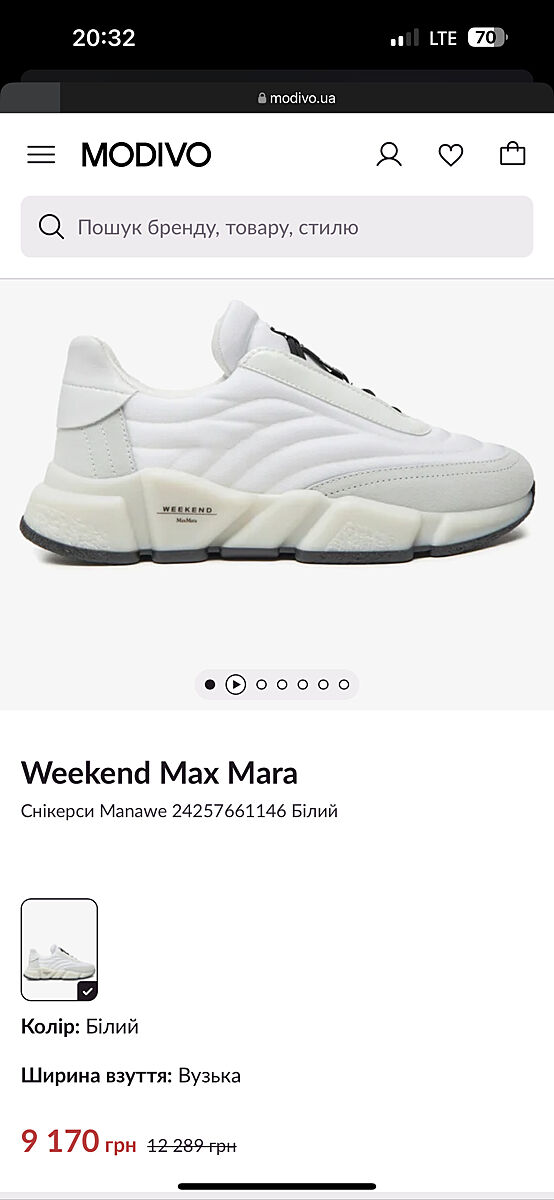The height and width of the screenshot is (1200, 554).
Task: Select the first gallery dot
Action: (x=210, y=685)
